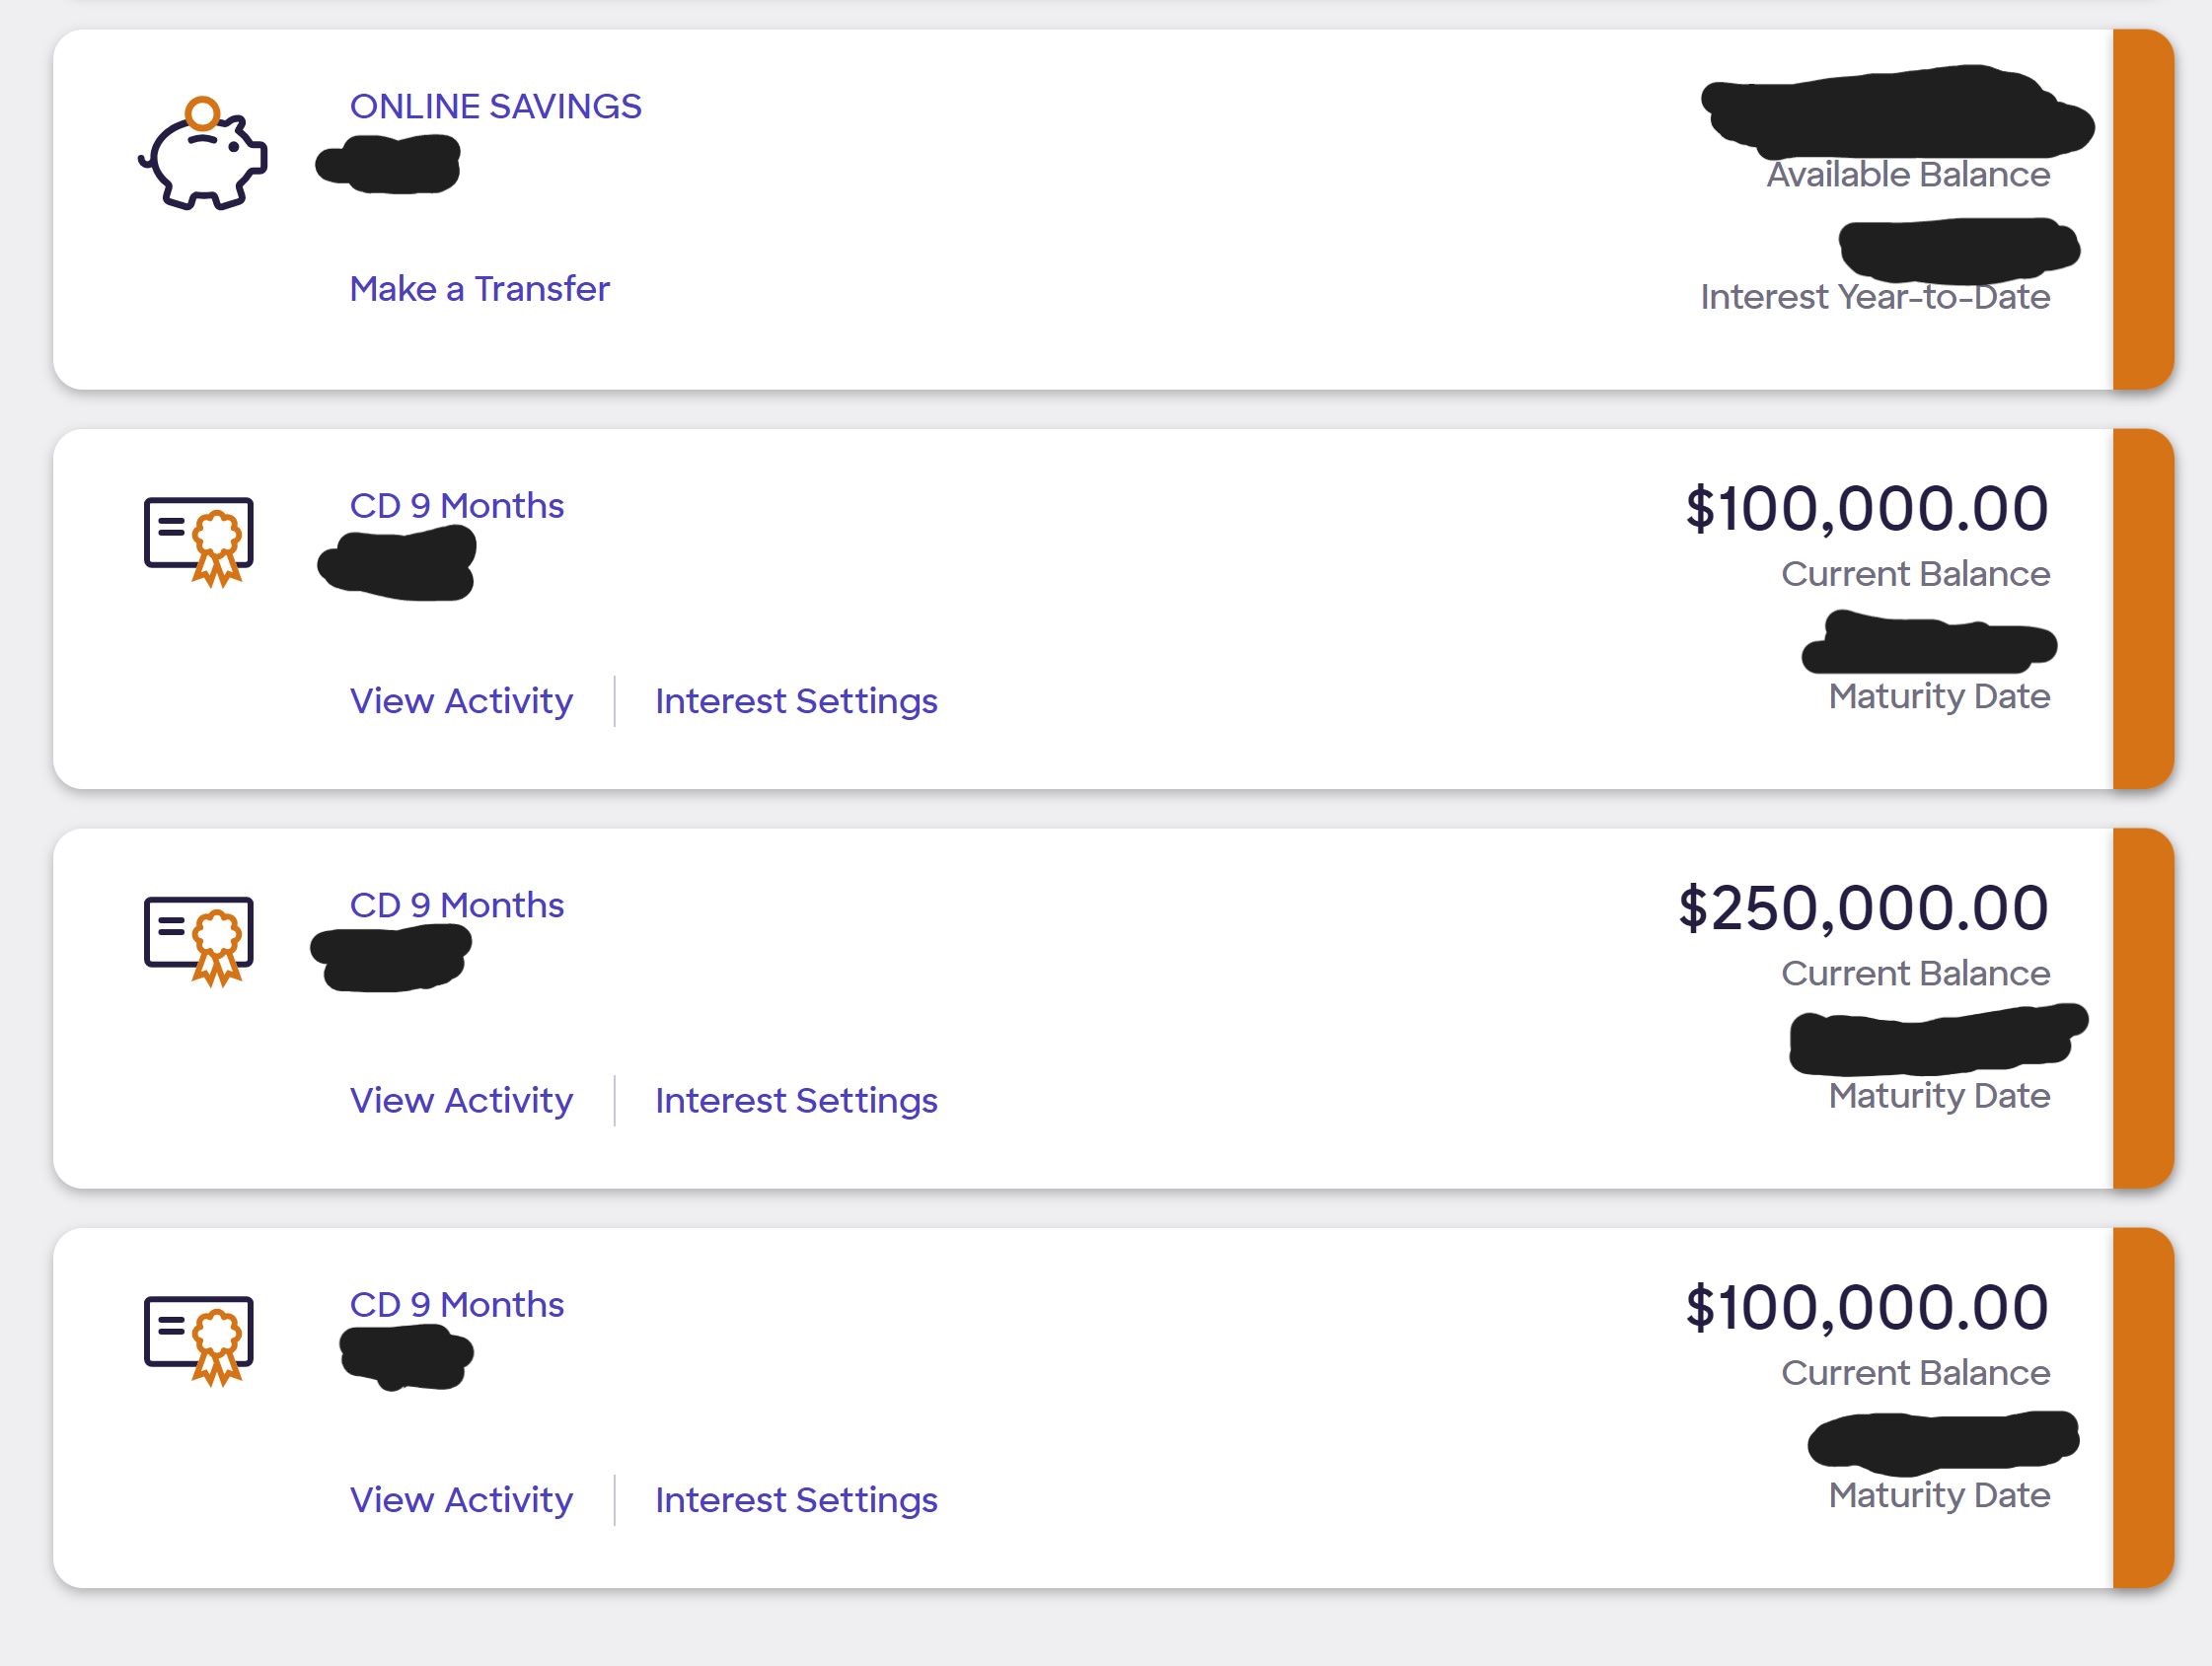2212x1666 pixels.
Task: Click the orange bar on the $250,000 CD card
Action: tap(2143, 1008)
